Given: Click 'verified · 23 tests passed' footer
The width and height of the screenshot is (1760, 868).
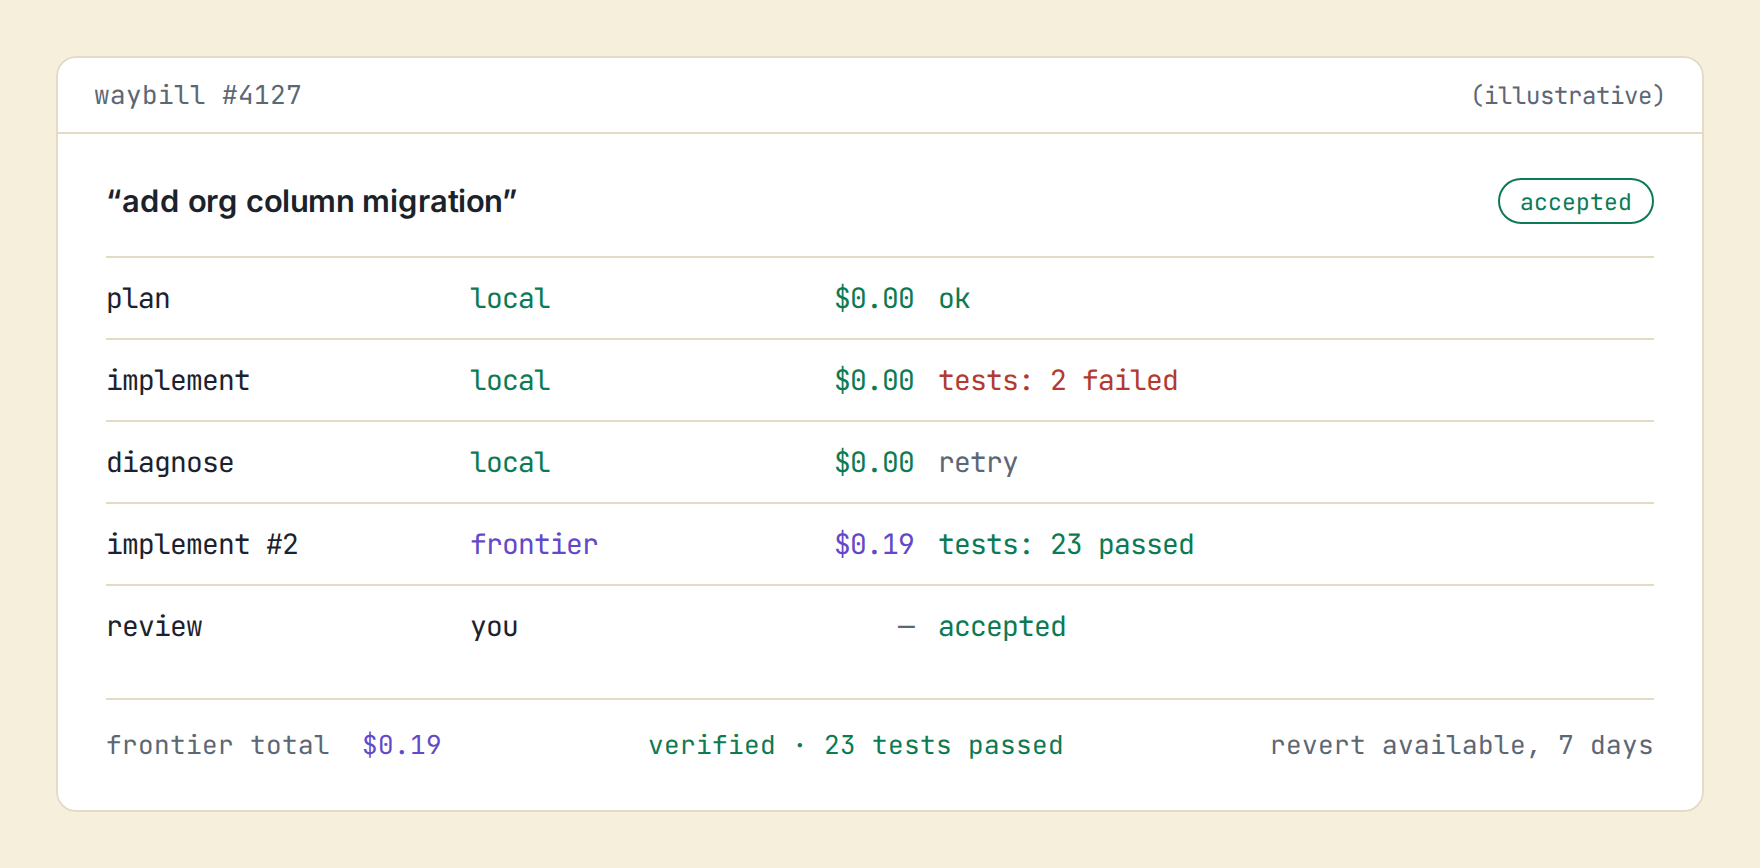Looking at the screenshot, I should 856,745.
